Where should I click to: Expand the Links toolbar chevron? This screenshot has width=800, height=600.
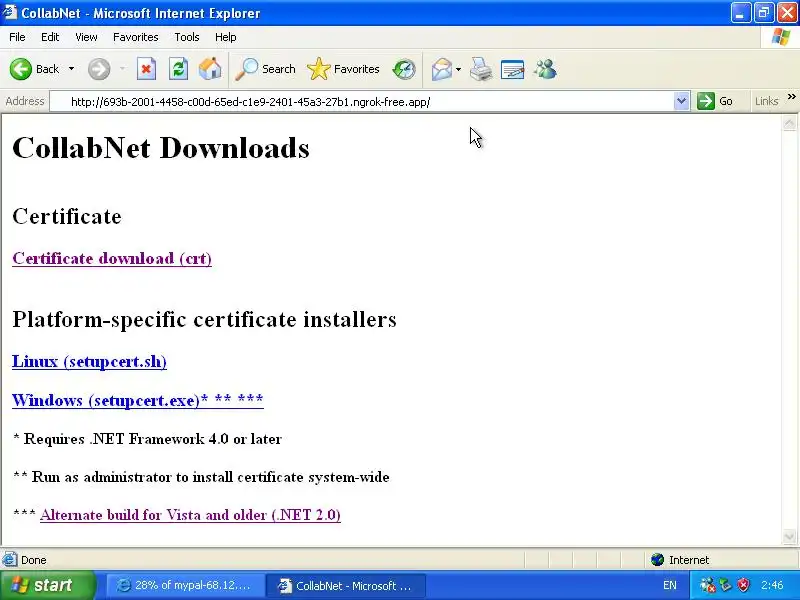click(791, 96)
